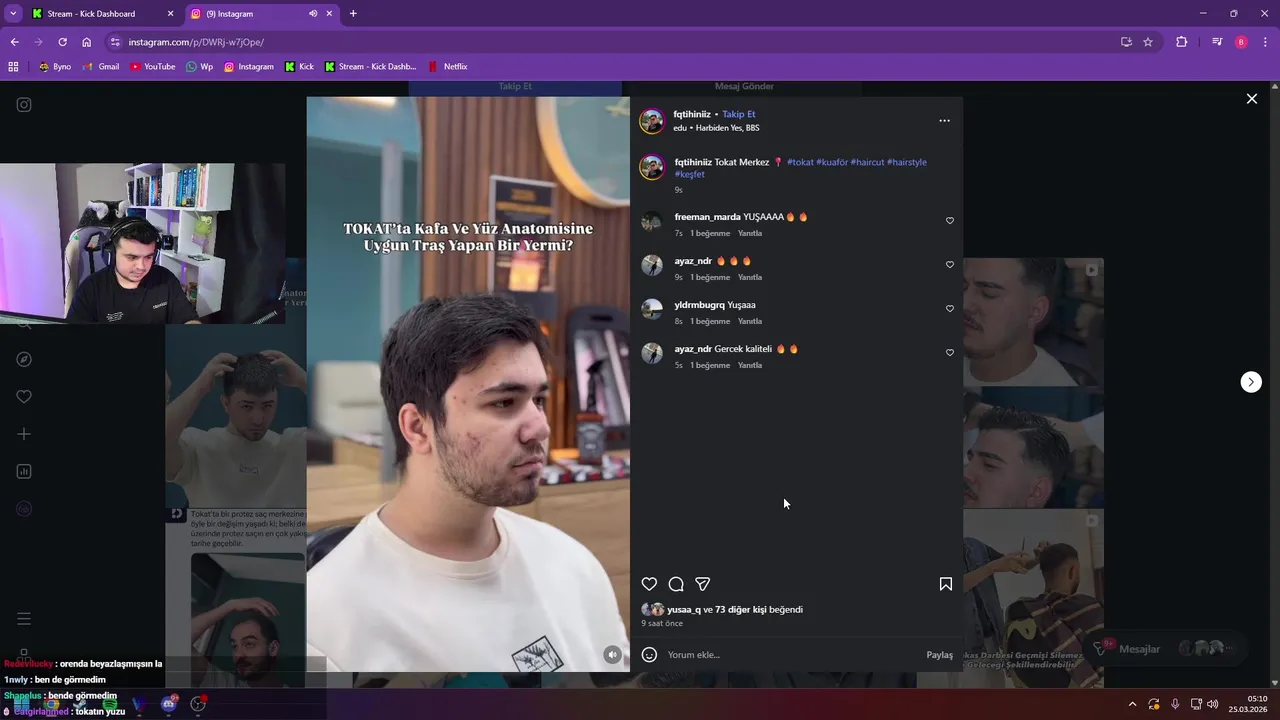Like freeman_marda's comment

point(950,221)
